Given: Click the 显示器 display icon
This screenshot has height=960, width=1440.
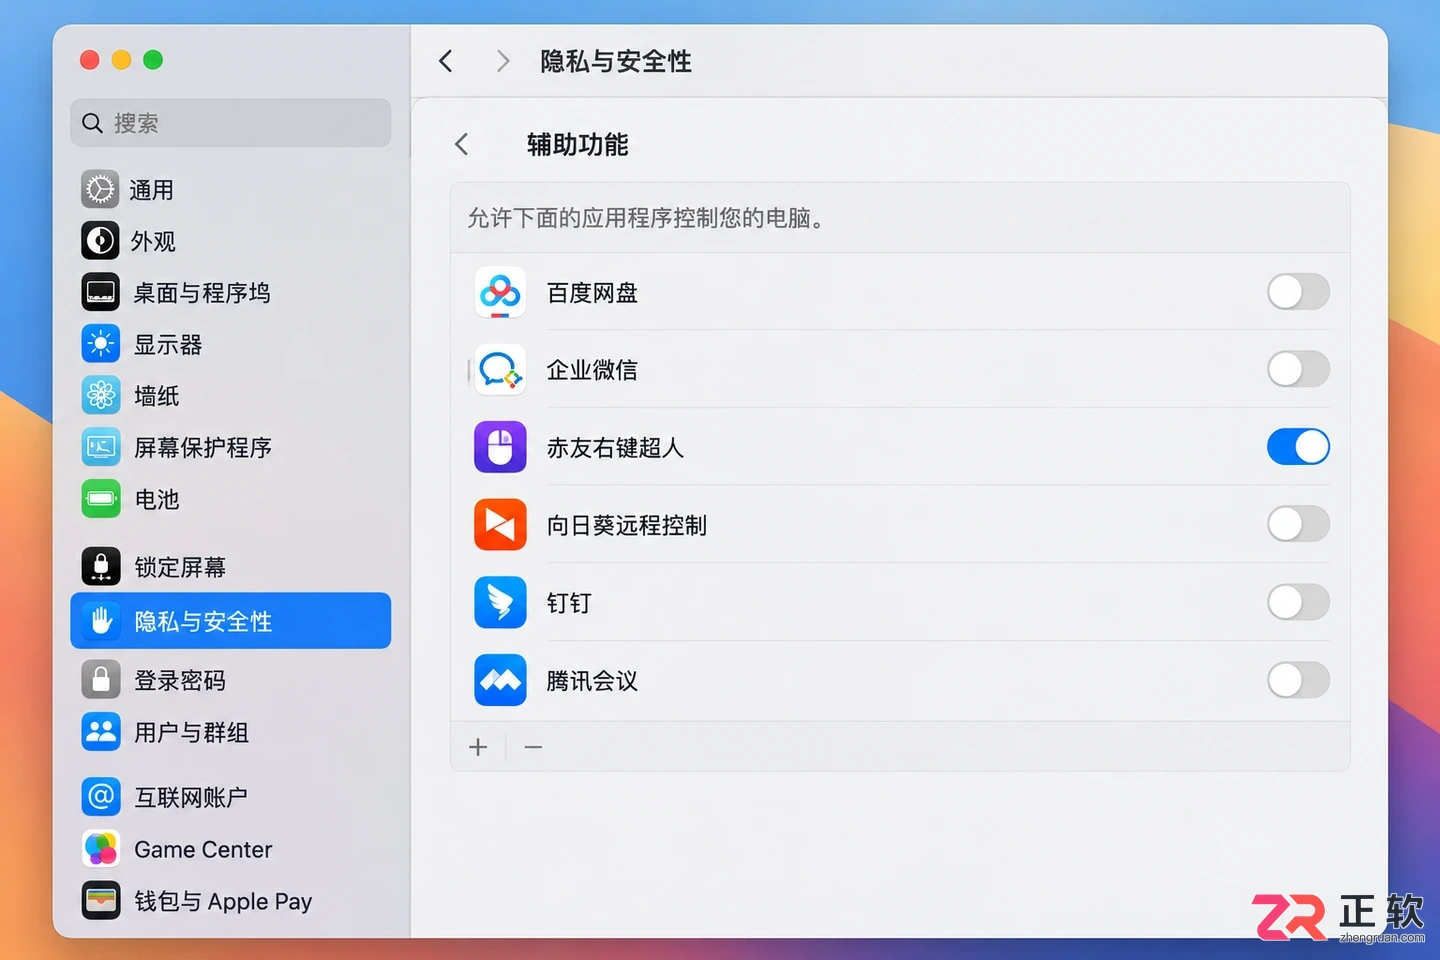Looking at the screenshot, I should coord(100,344).
